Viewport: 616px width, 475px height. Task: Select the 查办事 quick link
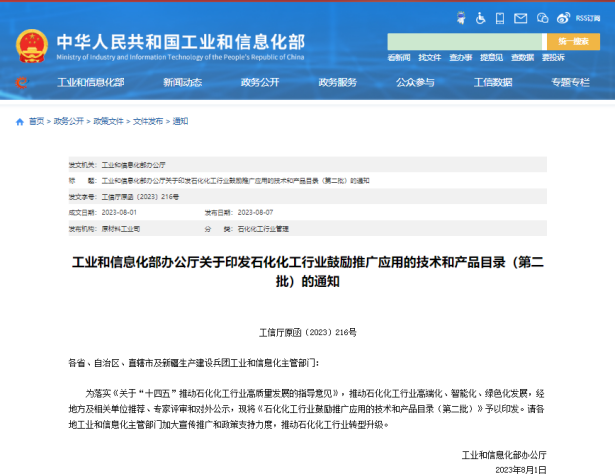click(460, 58)
